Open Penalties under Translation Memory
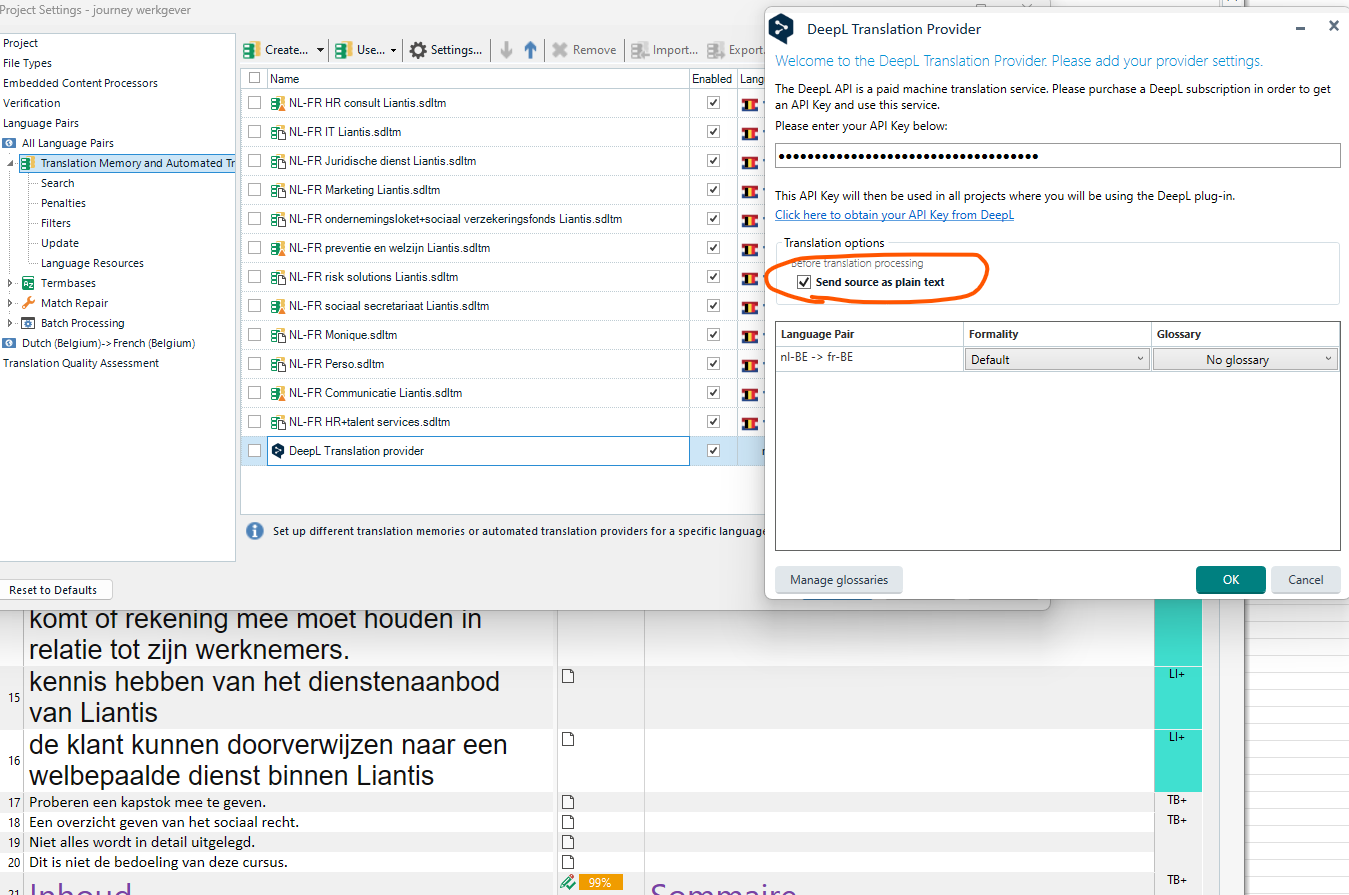 pyautogui.click(x=63, y=203)
